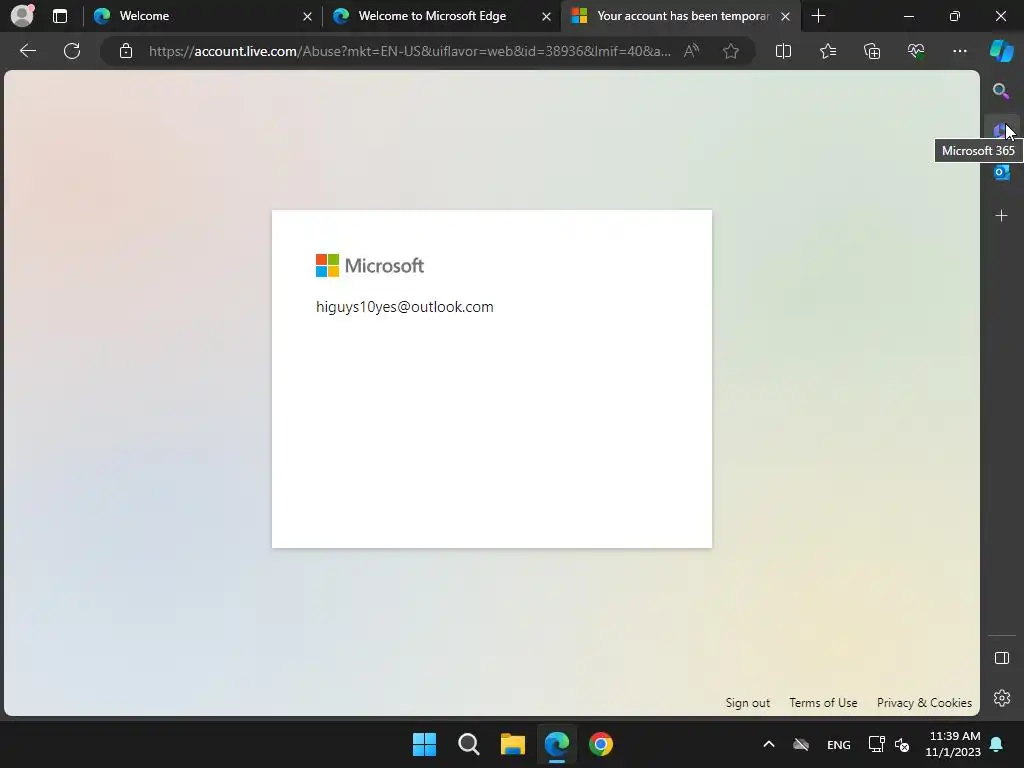Open notifications bell icon
This screenshot has height=768, width=1024.
coord(997,744)
